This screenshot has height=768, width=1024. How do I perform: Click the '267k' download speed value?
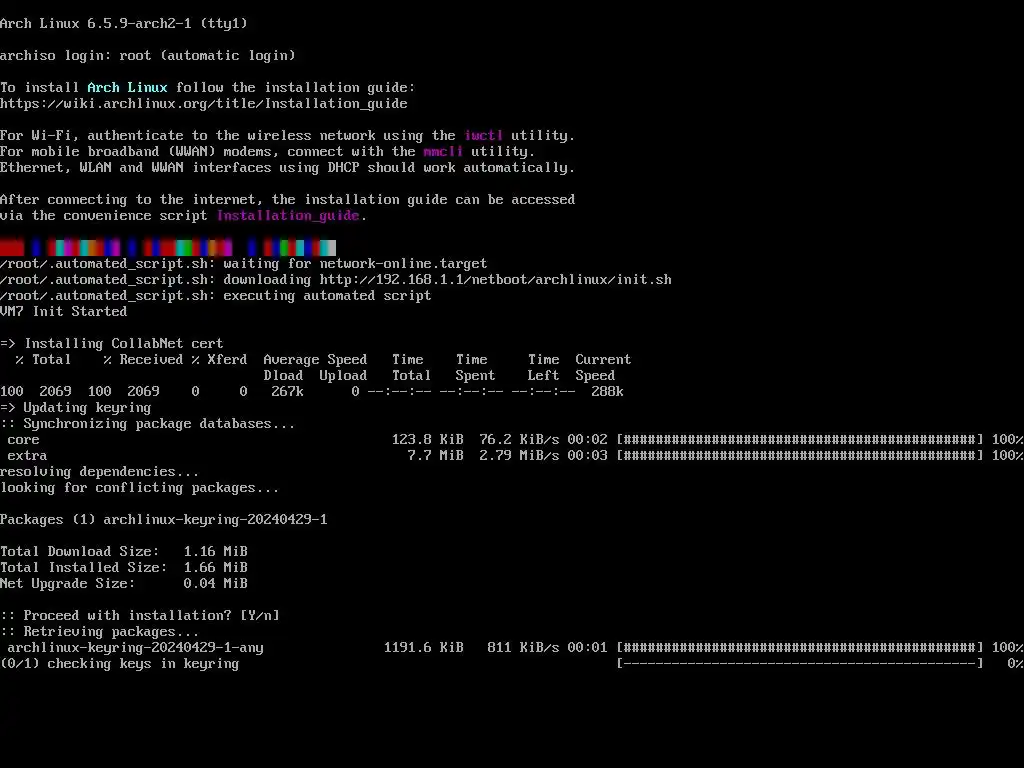point(287,391)
